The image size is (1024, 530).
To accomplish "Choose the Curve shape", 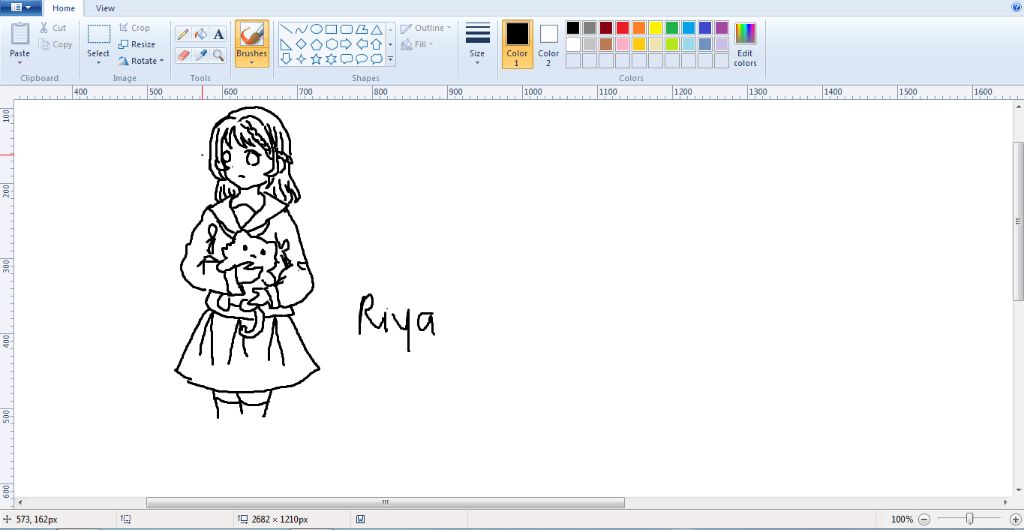I will pyautogui.click(x=301, y=29).
